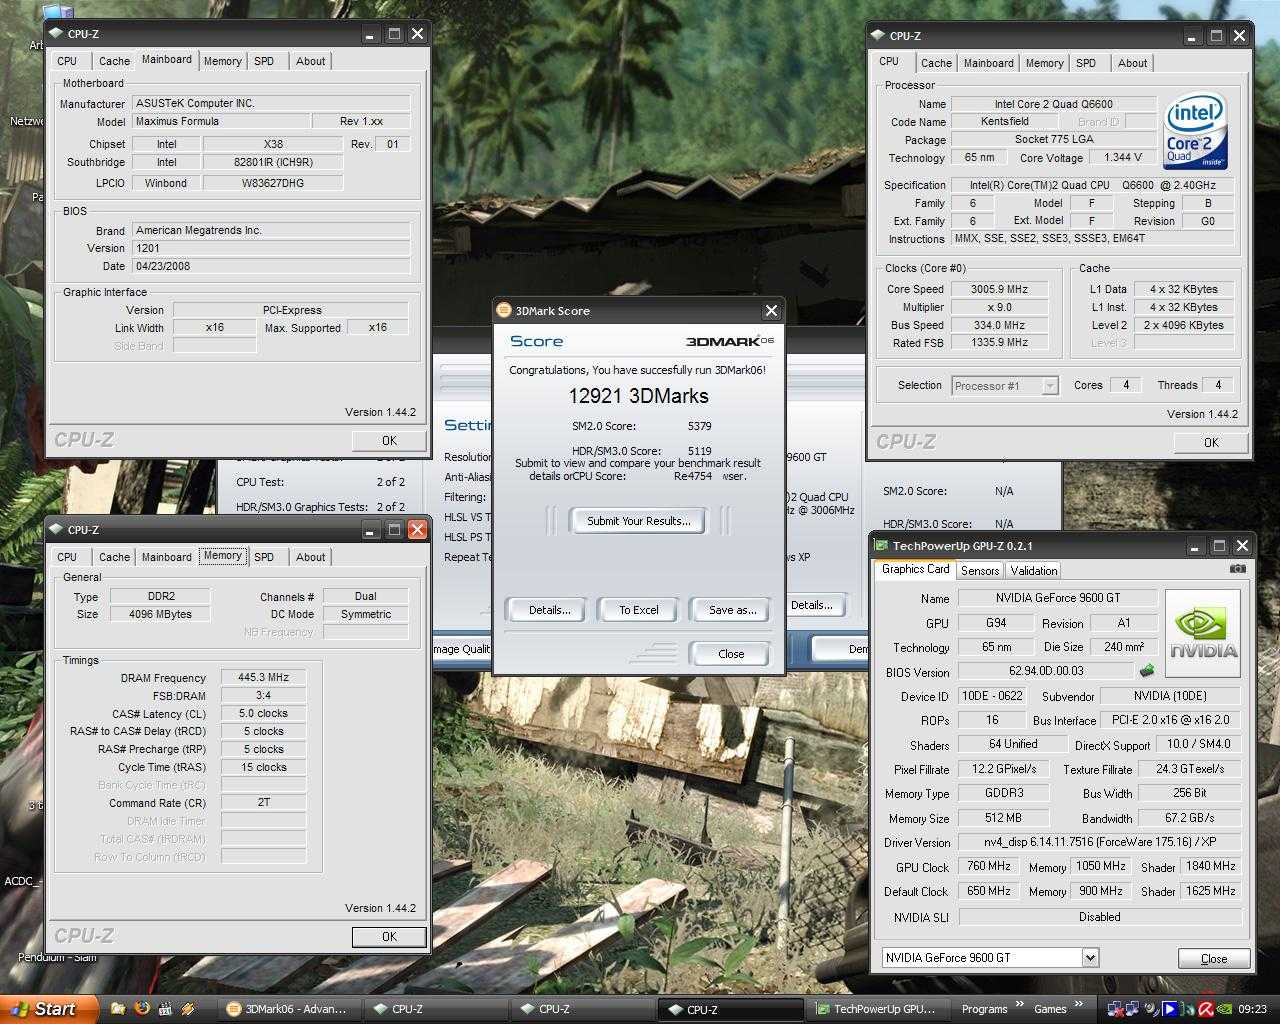Click the Driver Version field in GPU-Z
This screenshot has height=1024, width=1280.
(x=1100, y=842)
